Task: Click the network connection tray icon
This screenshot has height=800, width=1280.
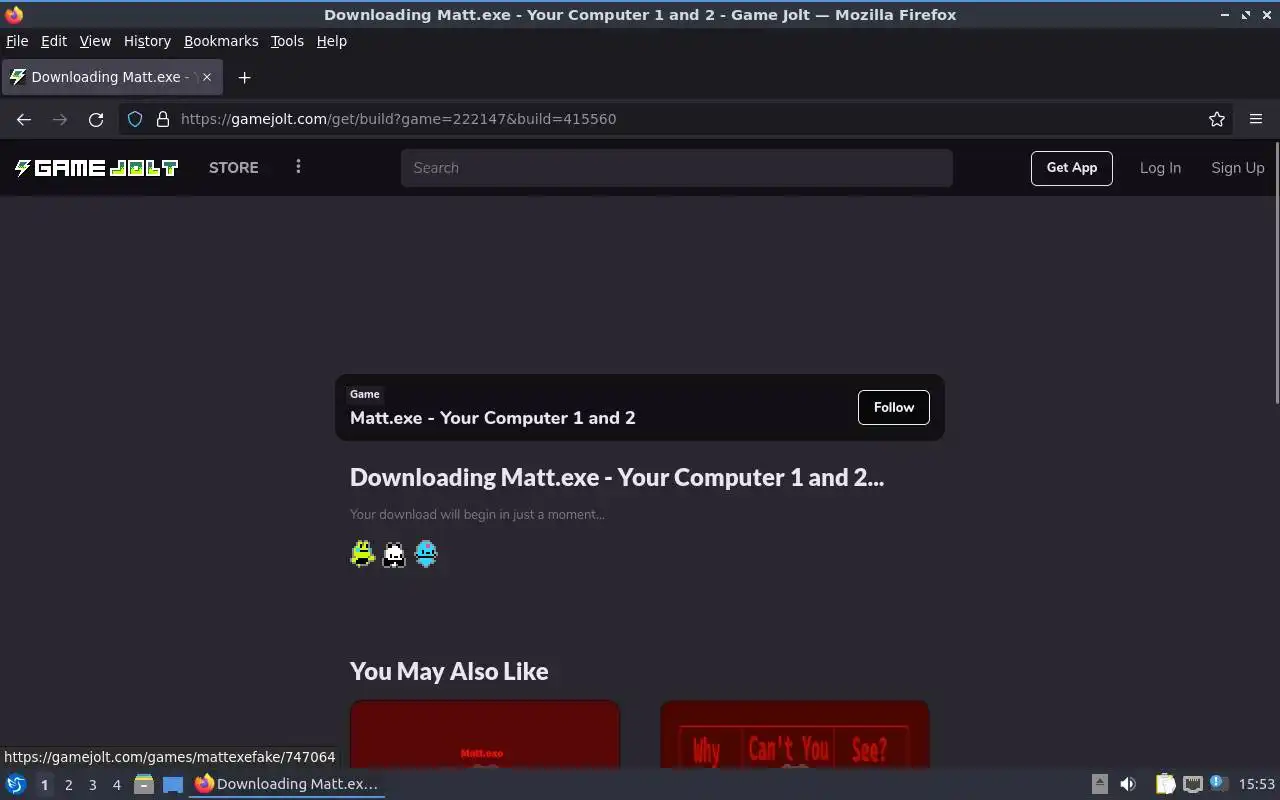Action: click(1192, 784)
